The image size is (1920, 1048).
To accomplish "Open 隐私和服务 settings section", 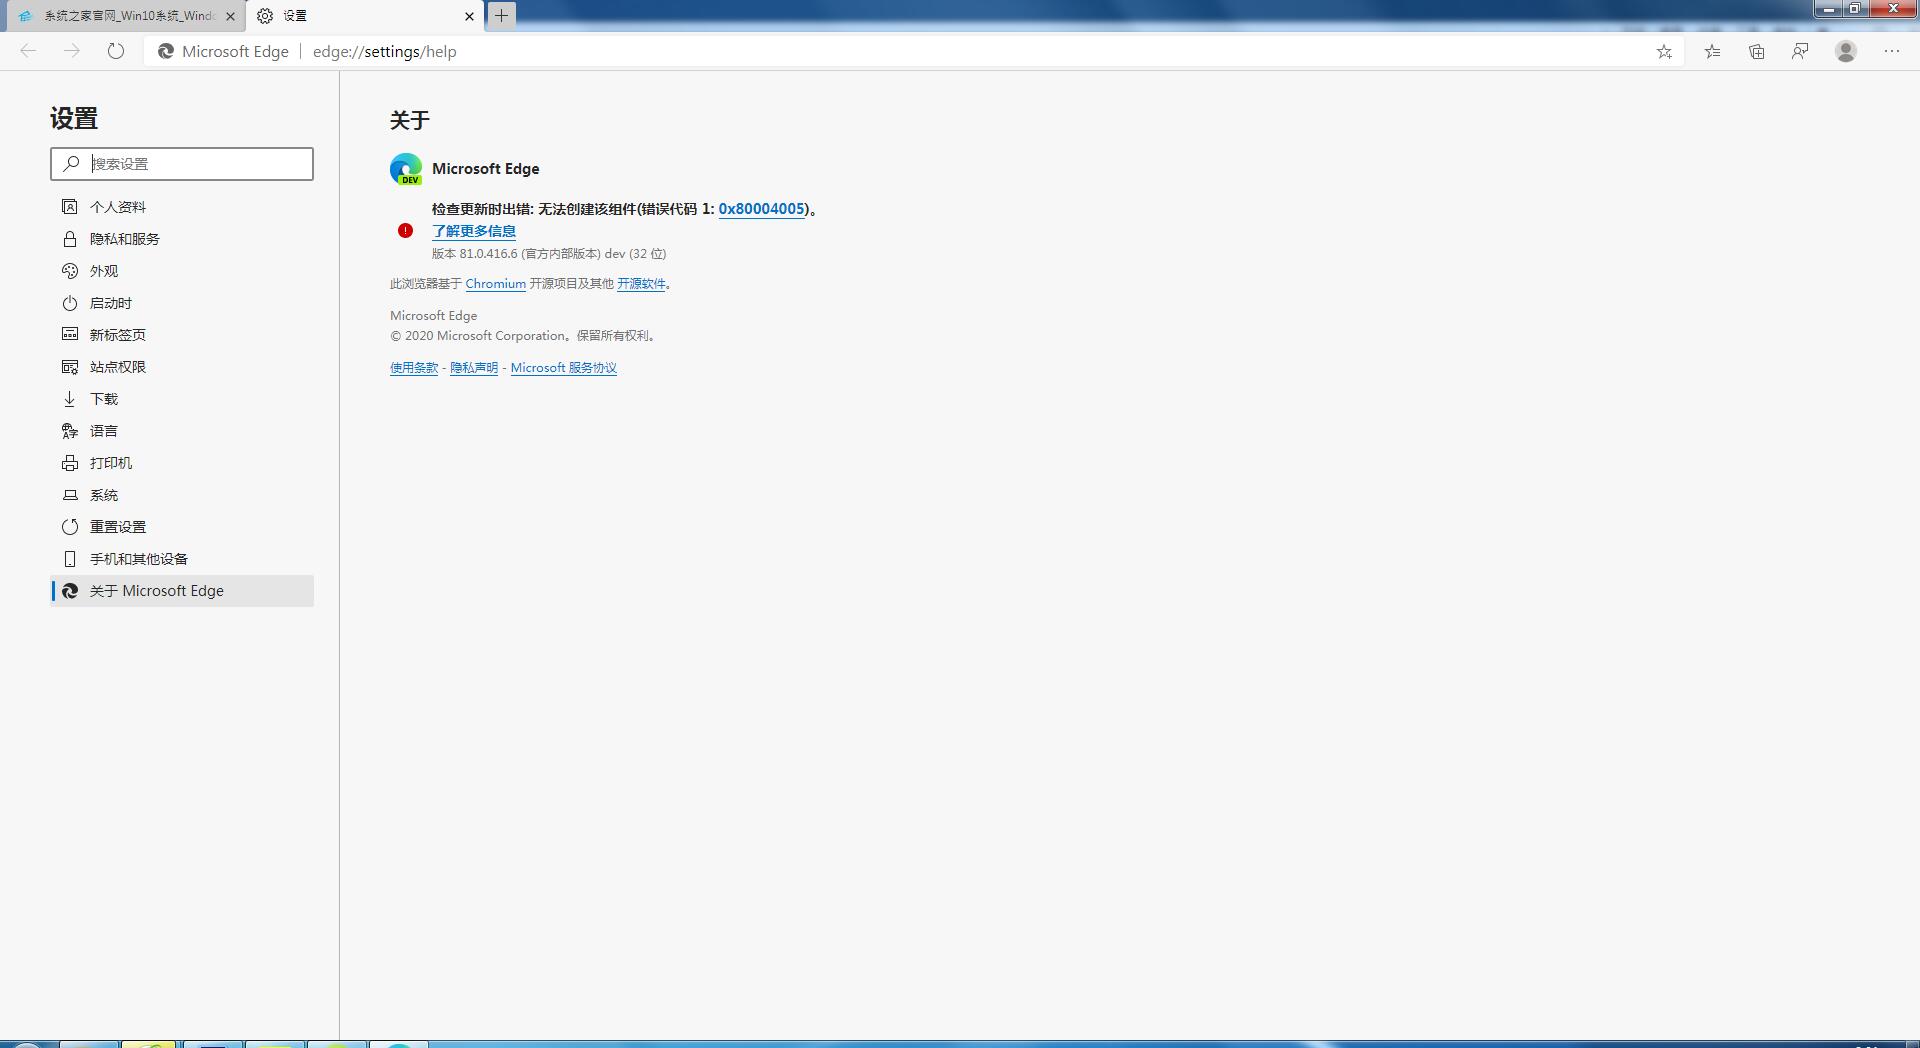I will [122, 238].
